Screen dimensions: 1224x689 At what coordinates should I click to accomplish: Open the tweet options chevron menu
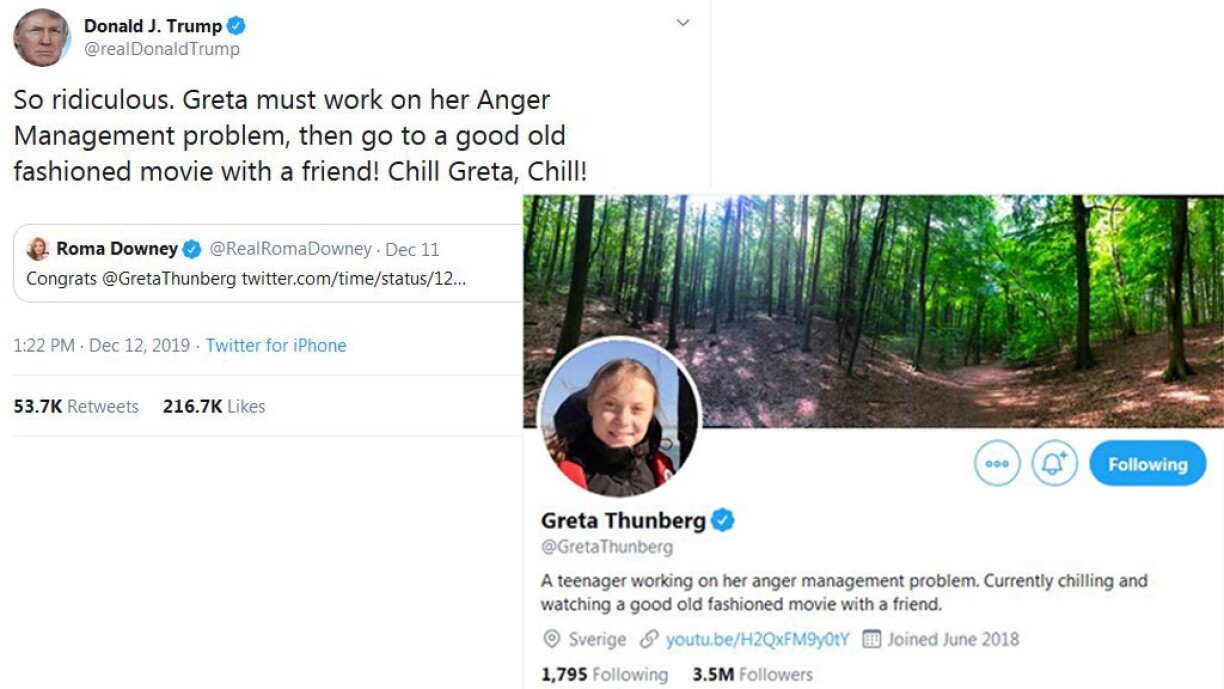(683, 23)
